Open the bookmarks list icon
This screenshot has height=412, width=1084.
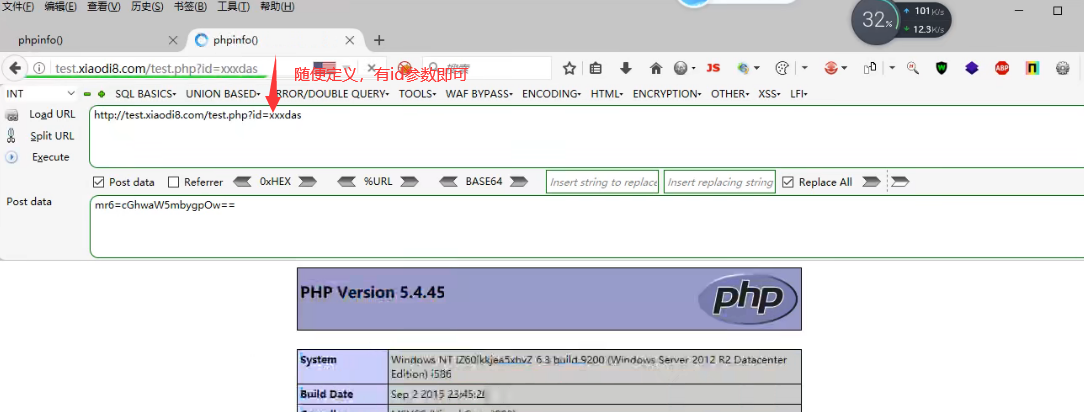click(595, 68)
